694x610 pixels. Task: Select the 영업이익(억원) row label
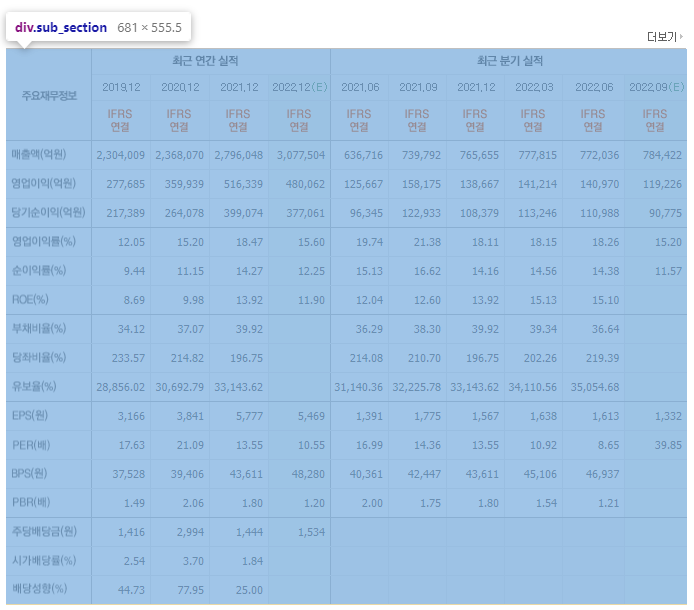pyautogui.click(x=43, y=183)
